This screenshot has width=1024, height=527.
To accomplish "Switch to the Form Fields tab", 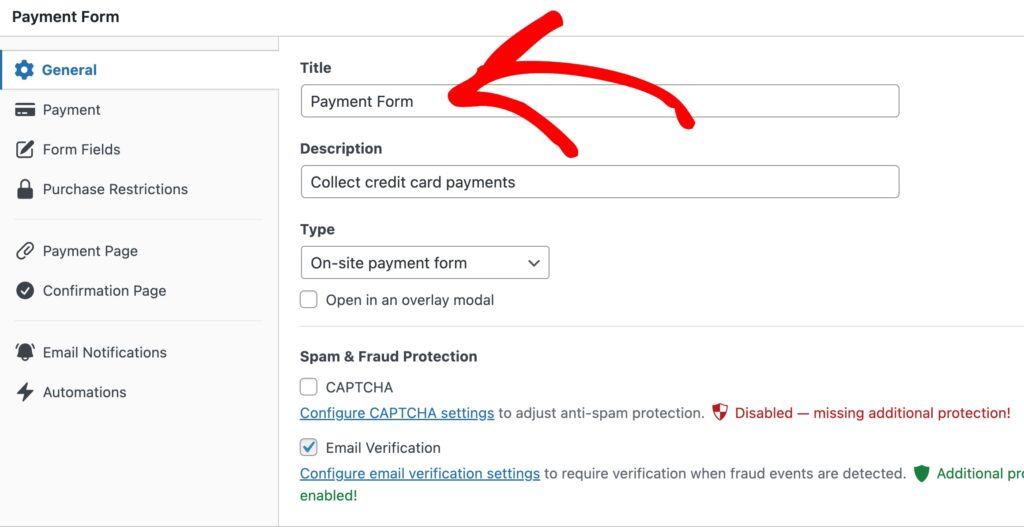I will click(x=81, y=150).
